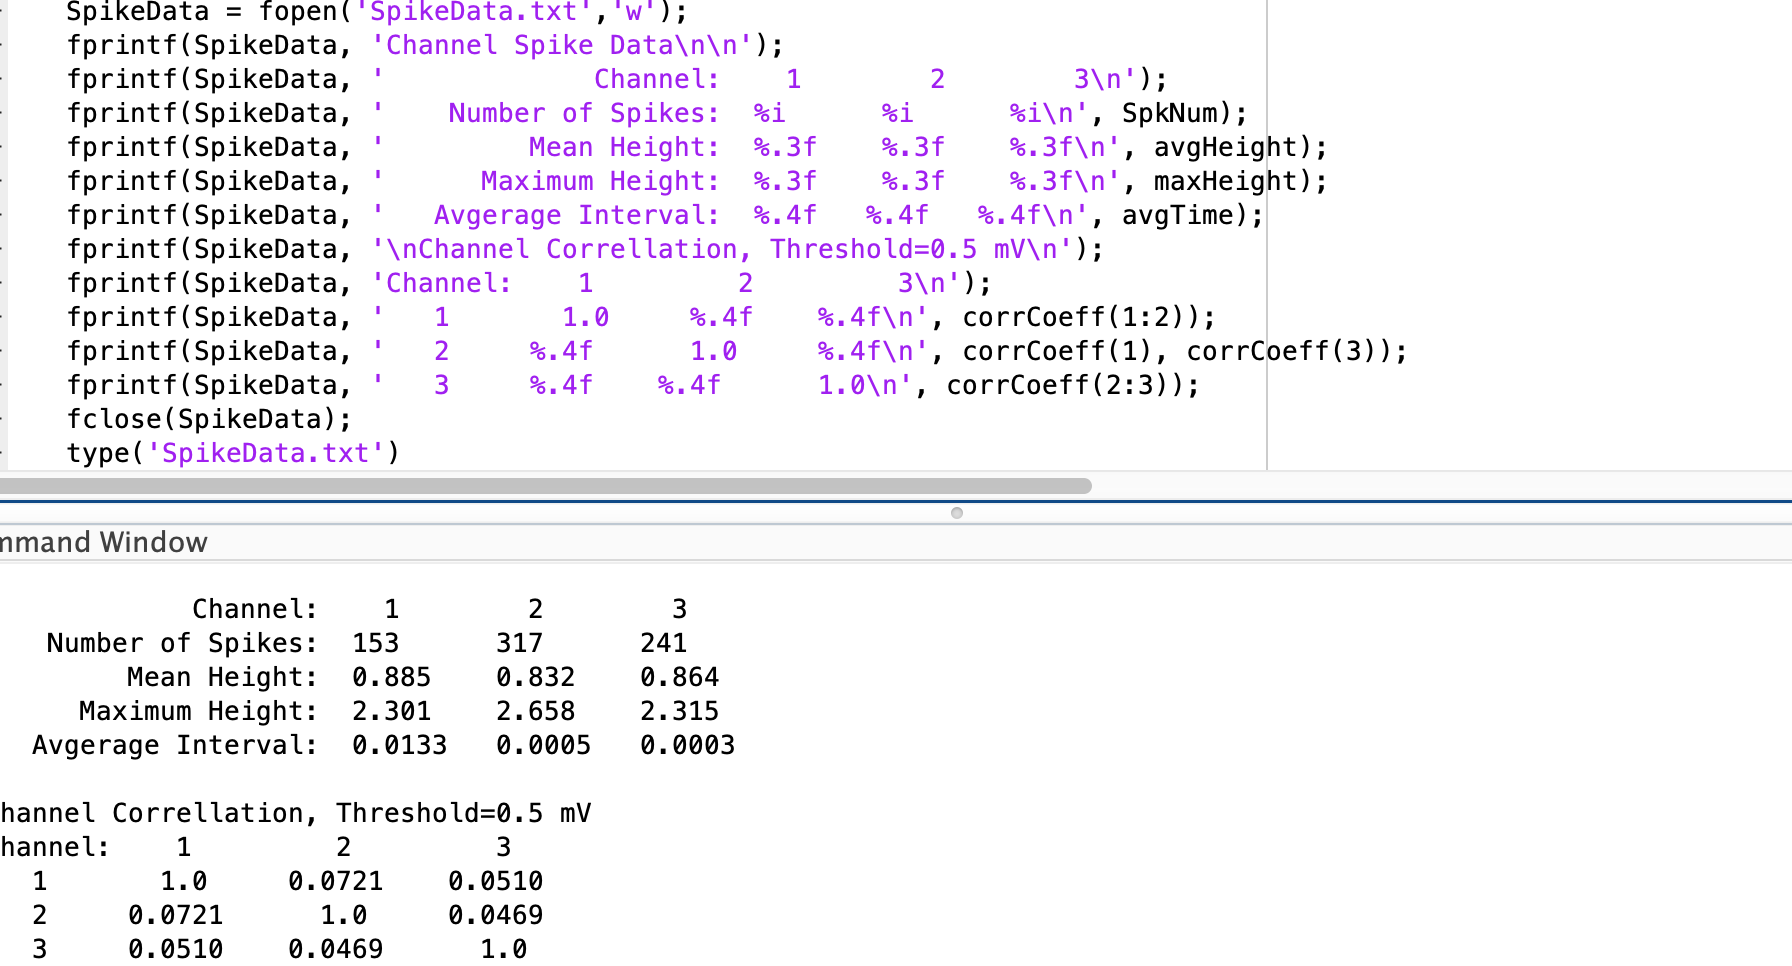This screenshot has width=1792, height=966.
Task: Click the fopen('SpikeData.txt','w') code line
Action: (378, 12)
